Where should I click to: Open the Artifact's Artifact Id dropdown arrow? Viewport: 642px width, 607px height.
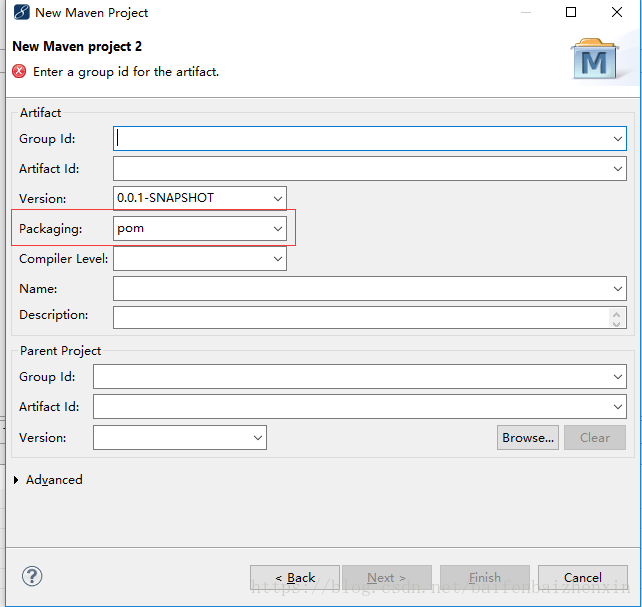617,169
